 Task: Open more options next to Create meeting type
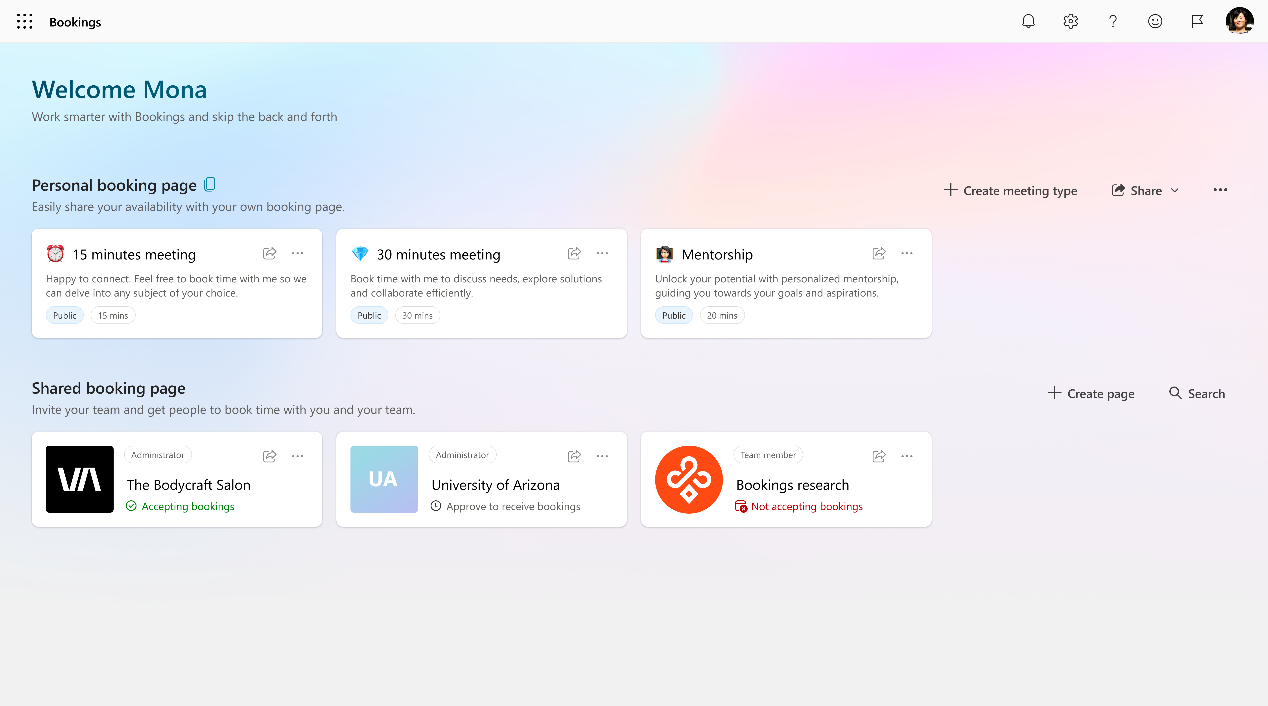1220,190
